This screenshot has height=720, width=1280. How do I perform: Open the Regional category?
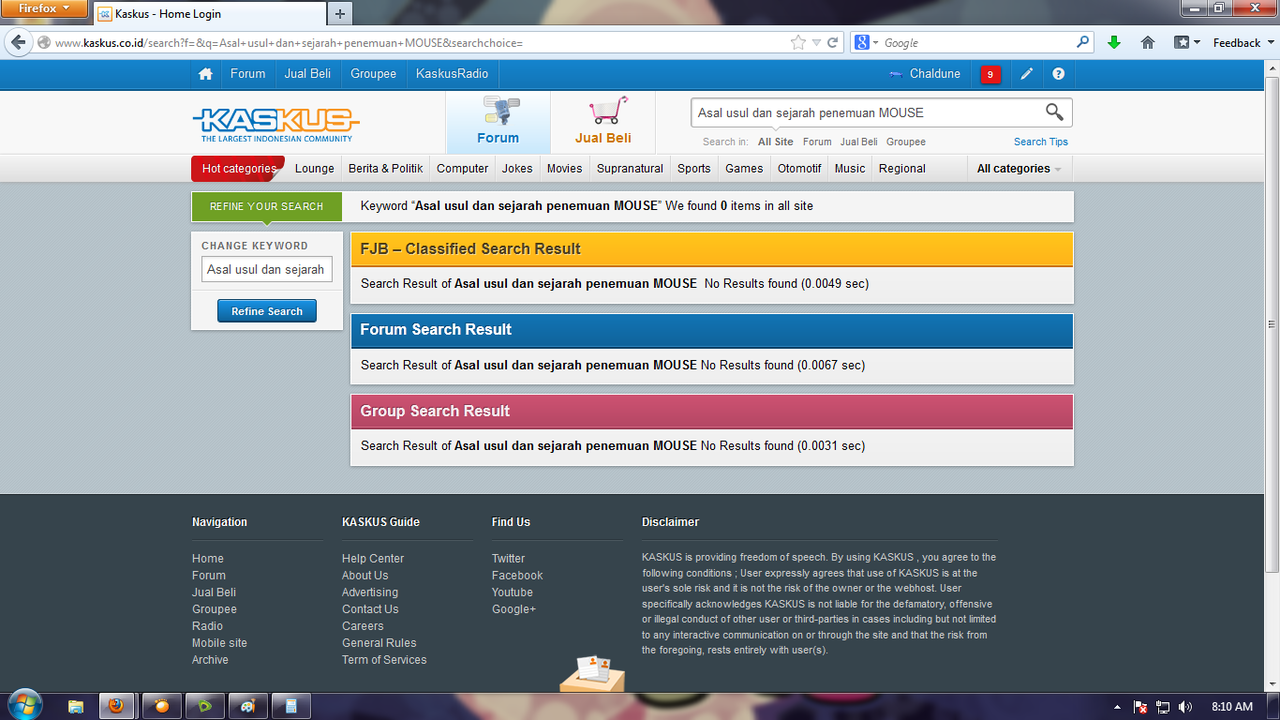902,169
